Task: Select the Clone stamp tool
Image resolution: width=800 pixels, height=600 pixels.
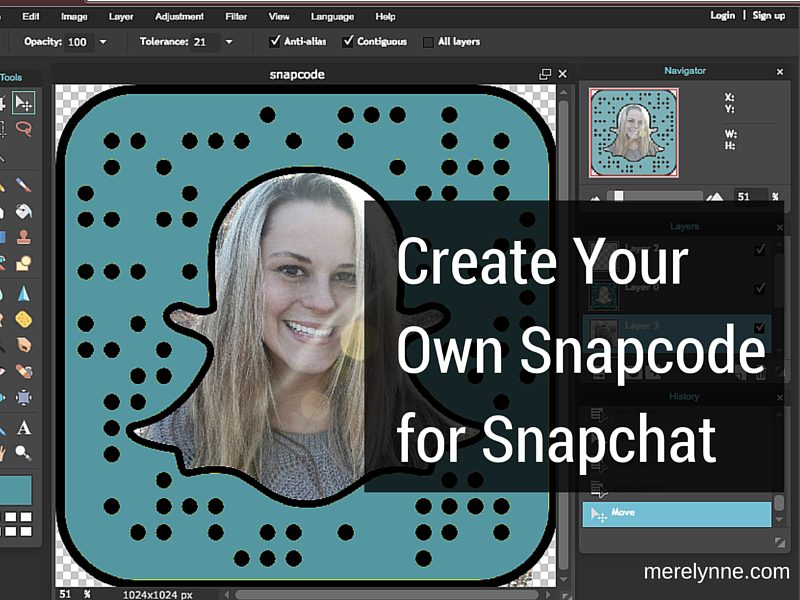Action: [23, 237]
